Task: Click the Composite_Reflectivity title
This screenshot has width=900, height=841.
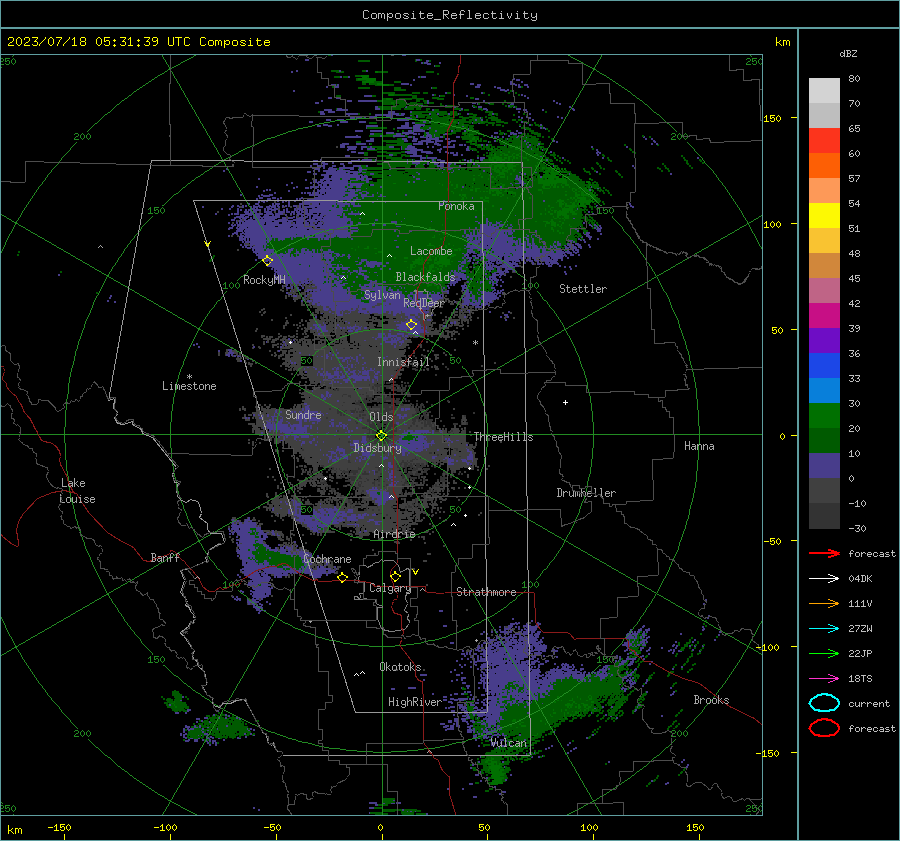Action: point(450,15)
